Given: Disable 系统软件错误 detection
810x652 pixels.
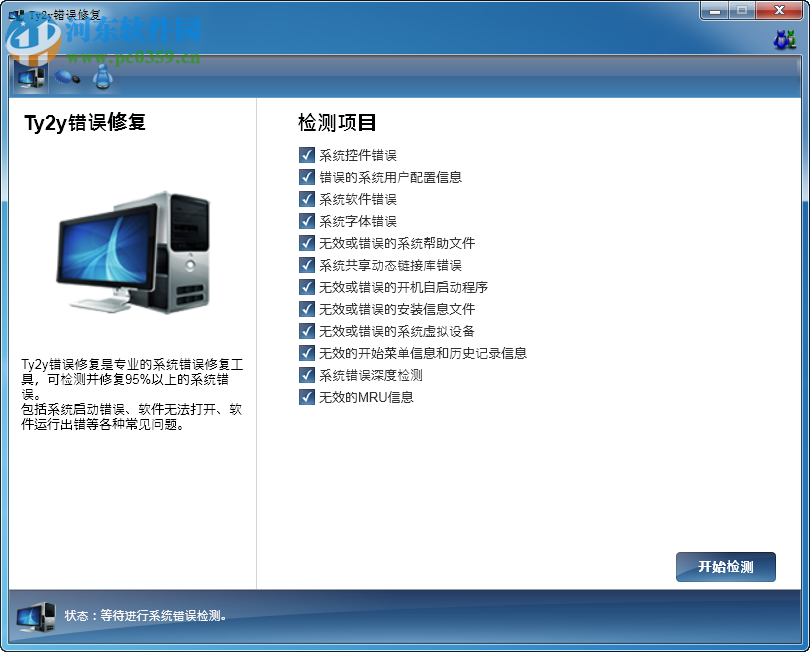Looking at the screenshot, I should point(306,199).
